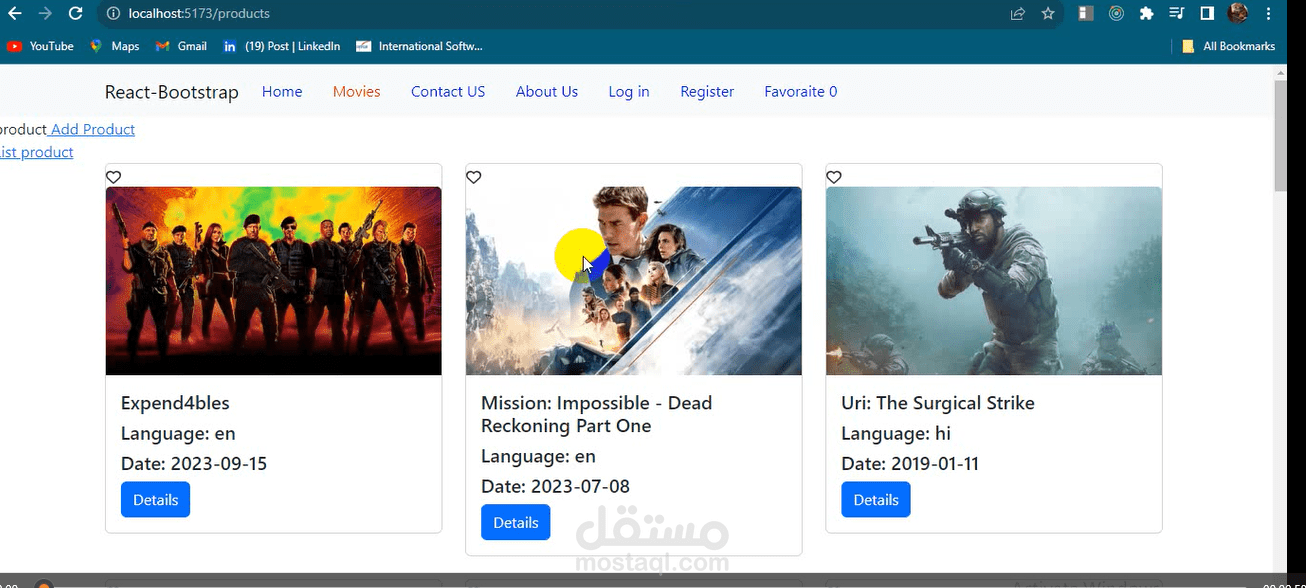Bookmark this page with the star icon

click(x=1048, y=14)
